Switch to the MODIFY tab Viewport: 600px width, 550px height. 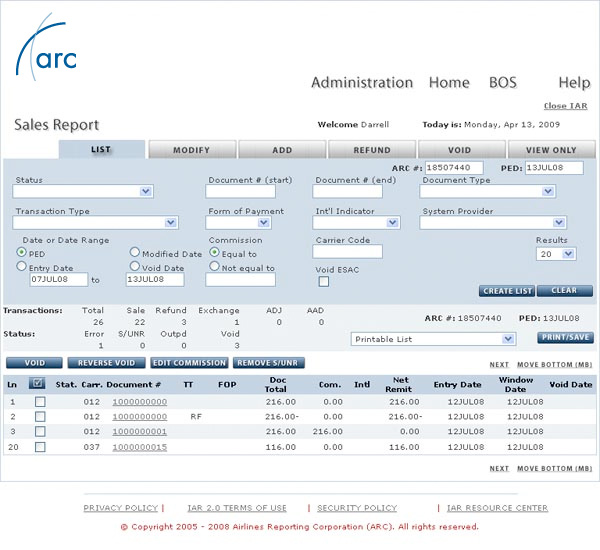pyautogui.click(x=192, y=150)
